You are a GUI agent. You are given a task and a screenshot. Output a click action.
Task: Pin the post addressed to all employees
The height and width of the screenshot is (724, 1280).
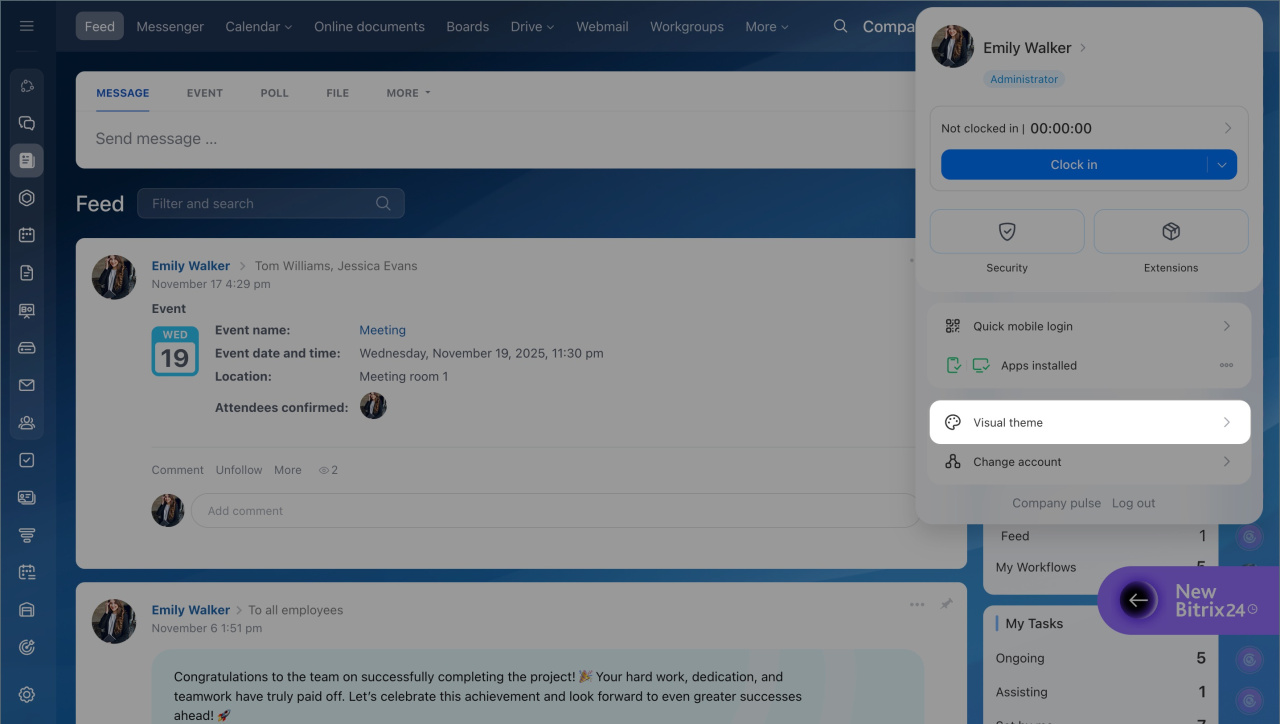[946, 604]
